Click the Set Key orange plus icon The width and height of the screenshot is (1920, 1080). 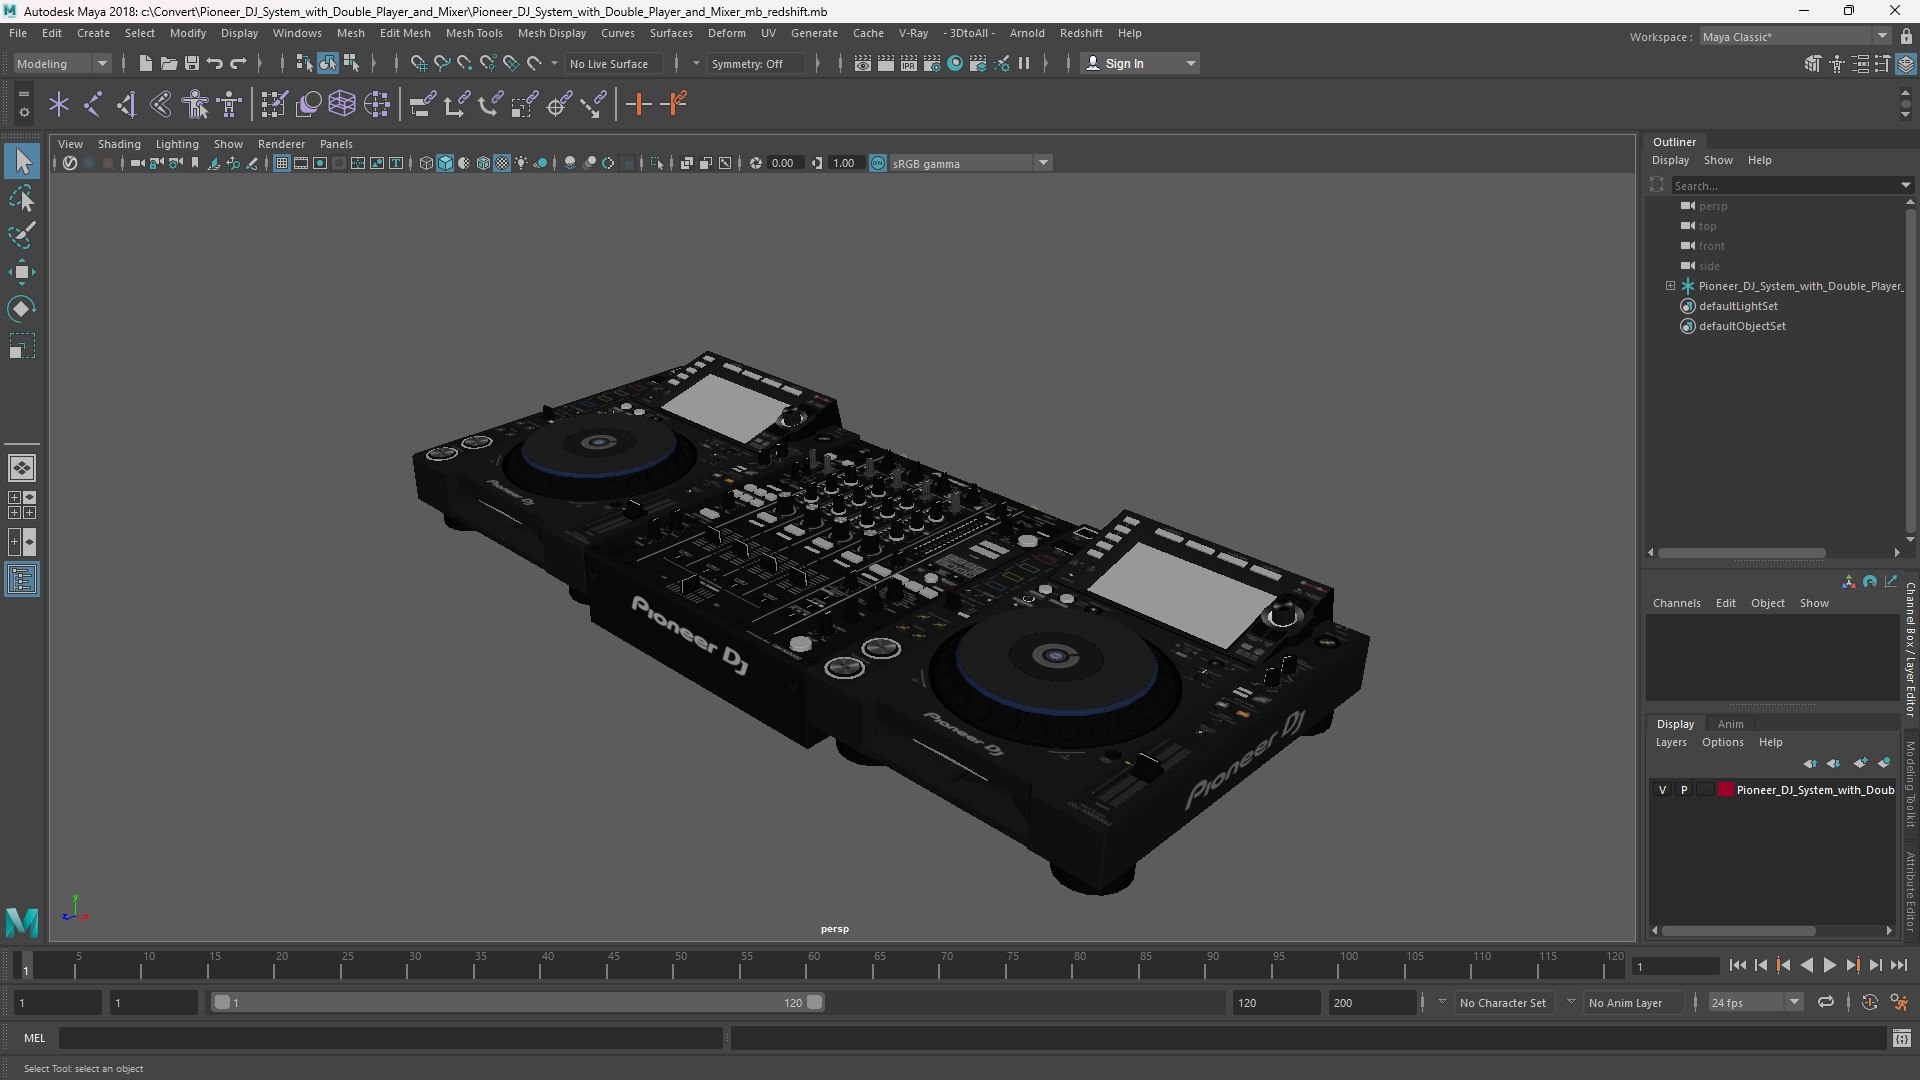(638, 104)
